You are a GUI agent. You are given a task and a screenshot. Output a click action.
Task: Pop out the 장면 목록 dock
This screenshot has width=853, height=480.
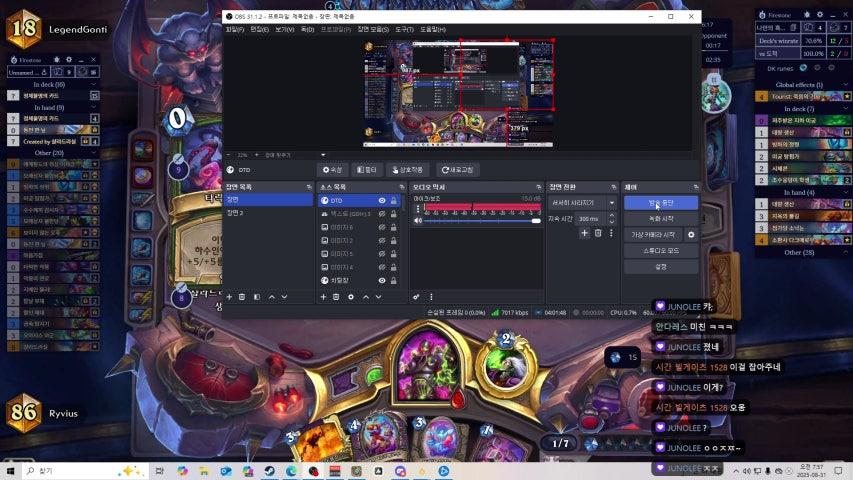click(309, 187)
